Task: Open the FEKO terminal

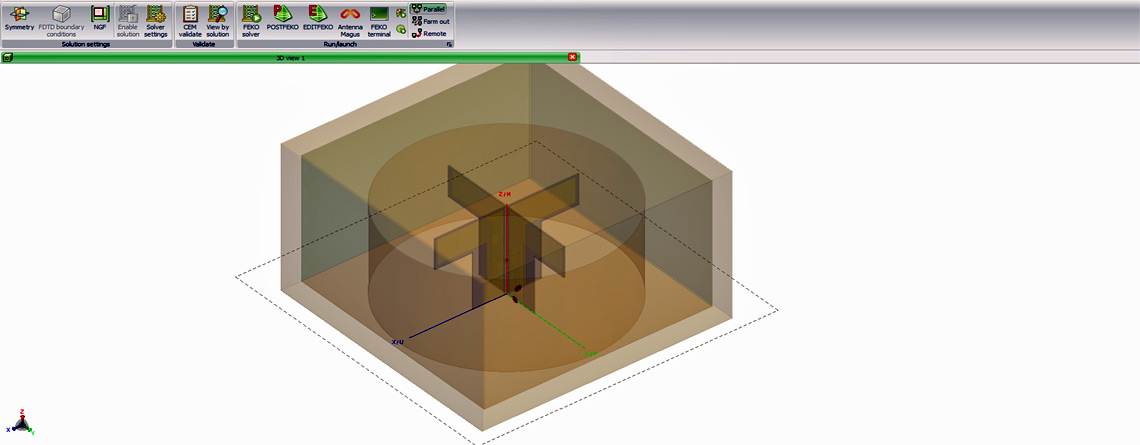Action: pos(379,20)
